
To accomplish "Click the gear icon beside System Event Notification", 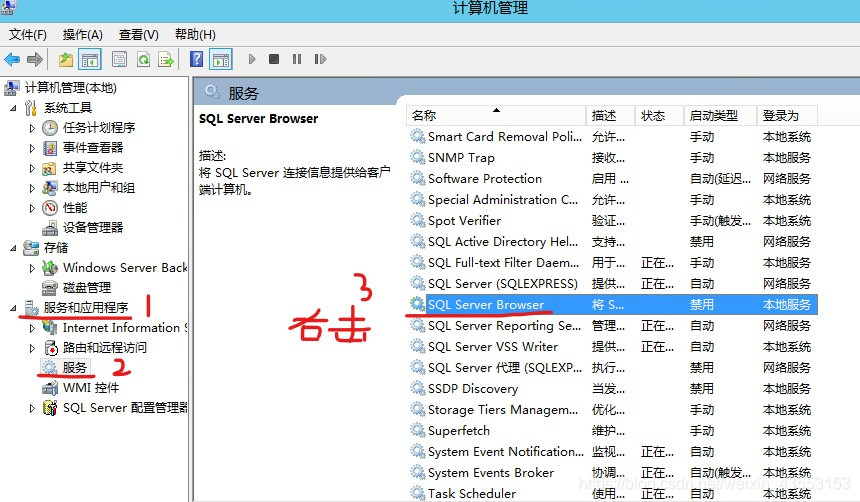I will (418, 452).
